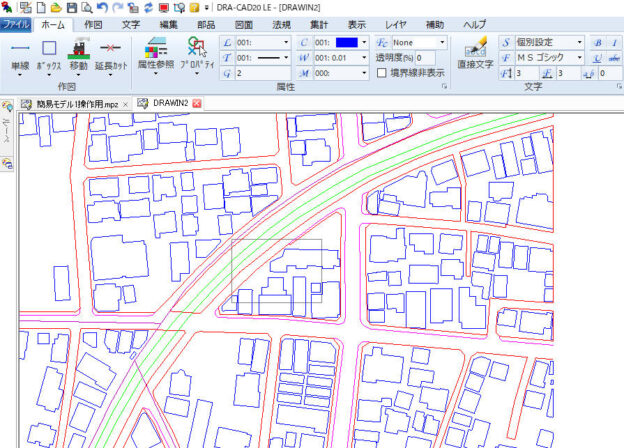Open the ファイル file menu
This screenshot has height=448, width=624.
pyautogui.click(x=16, y=24)
